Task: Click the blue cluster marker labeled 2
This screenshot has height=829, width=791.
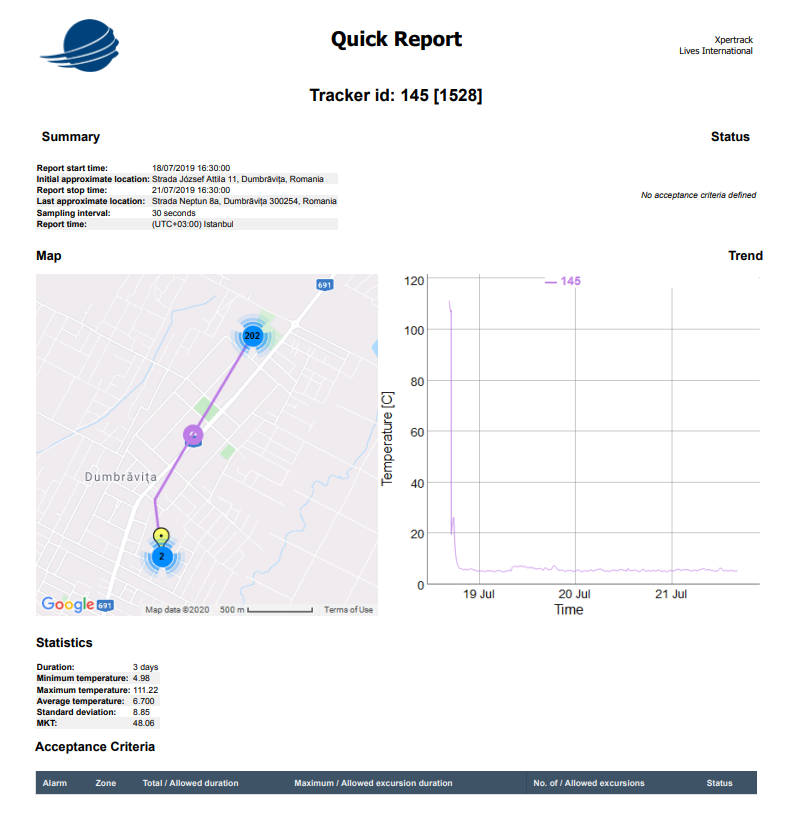Action: click(x=162, y=556)
